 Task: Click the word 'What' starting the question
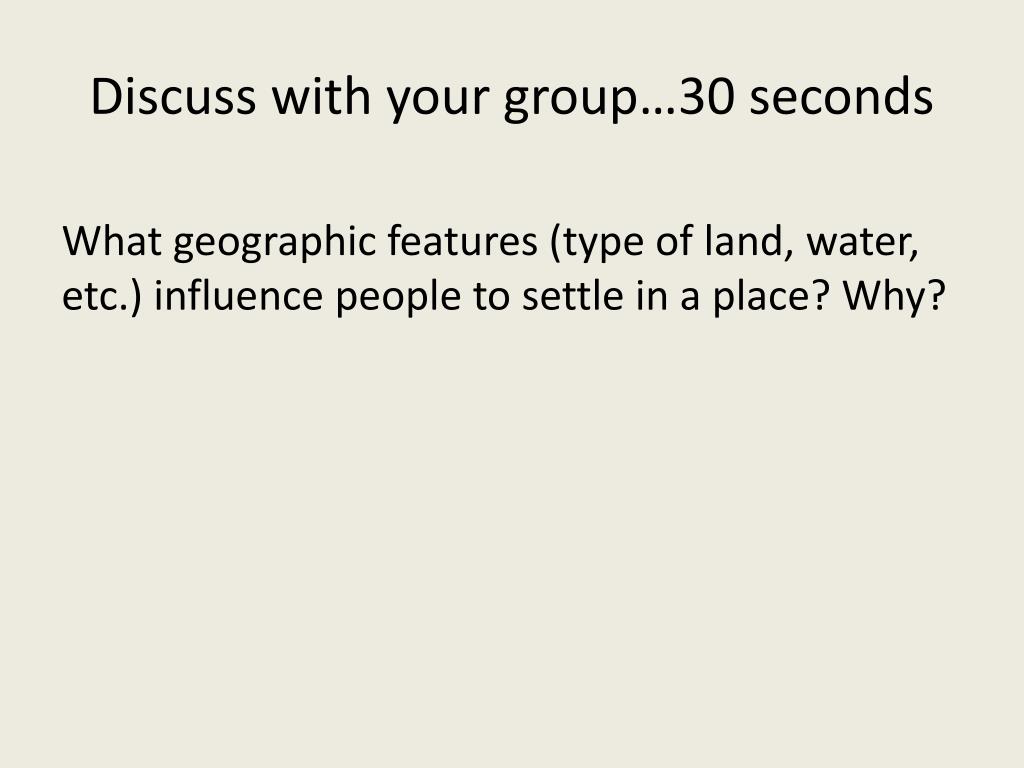point(112,240)
